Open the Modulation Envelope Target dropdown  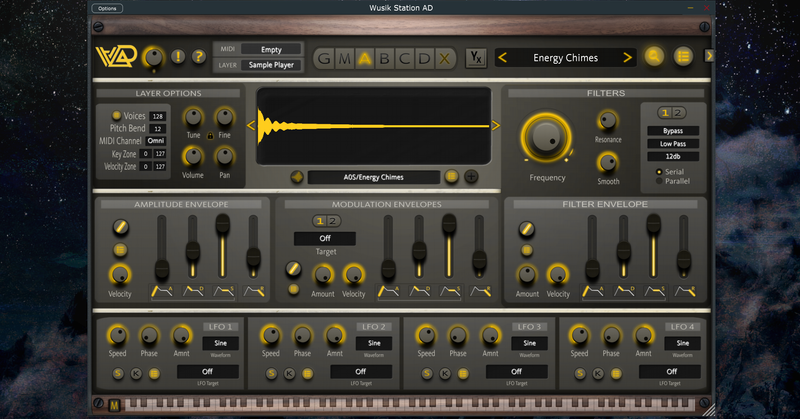pos(325,238)
